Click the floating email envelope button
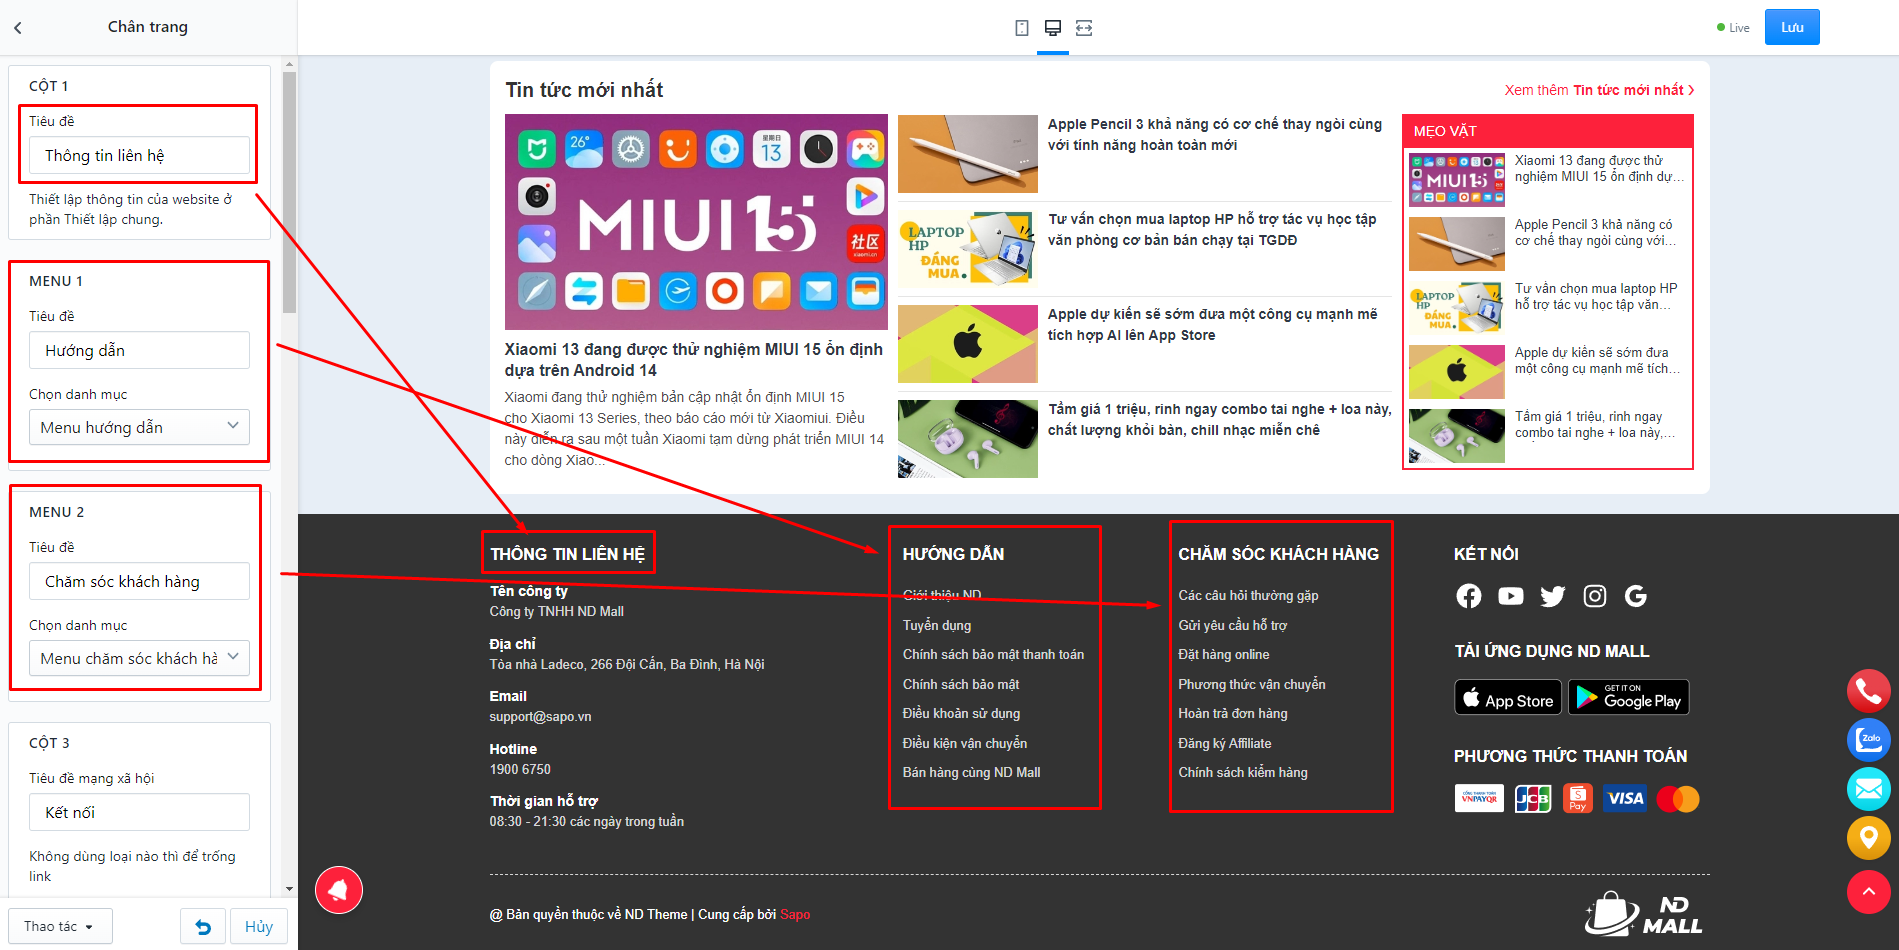 pos(1868,789)
